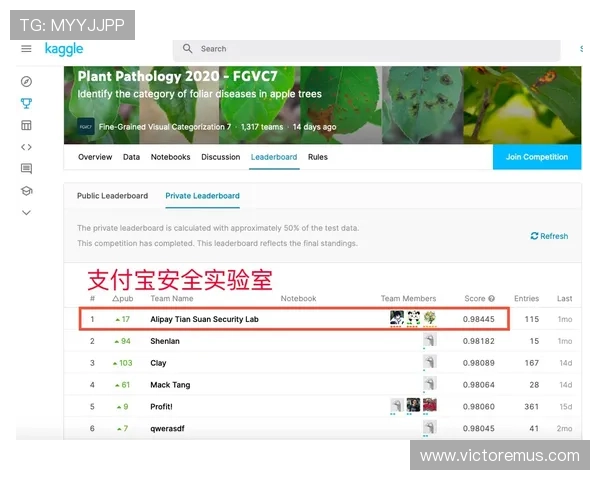Click rank change value 103
Image resolution: width=600 pixels, height=480 pixels.
126,363
